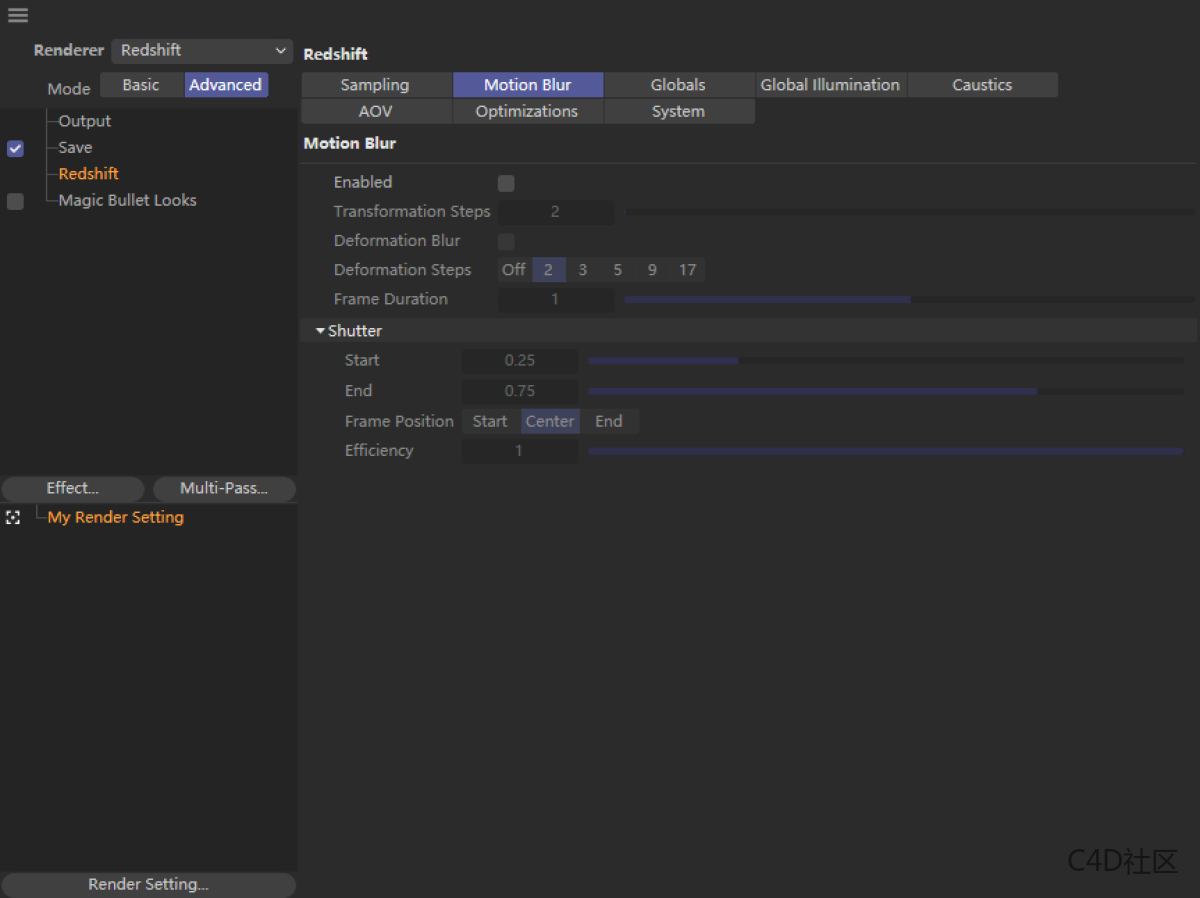
Task: Set Frame Position to End
Action: (609, 421)
